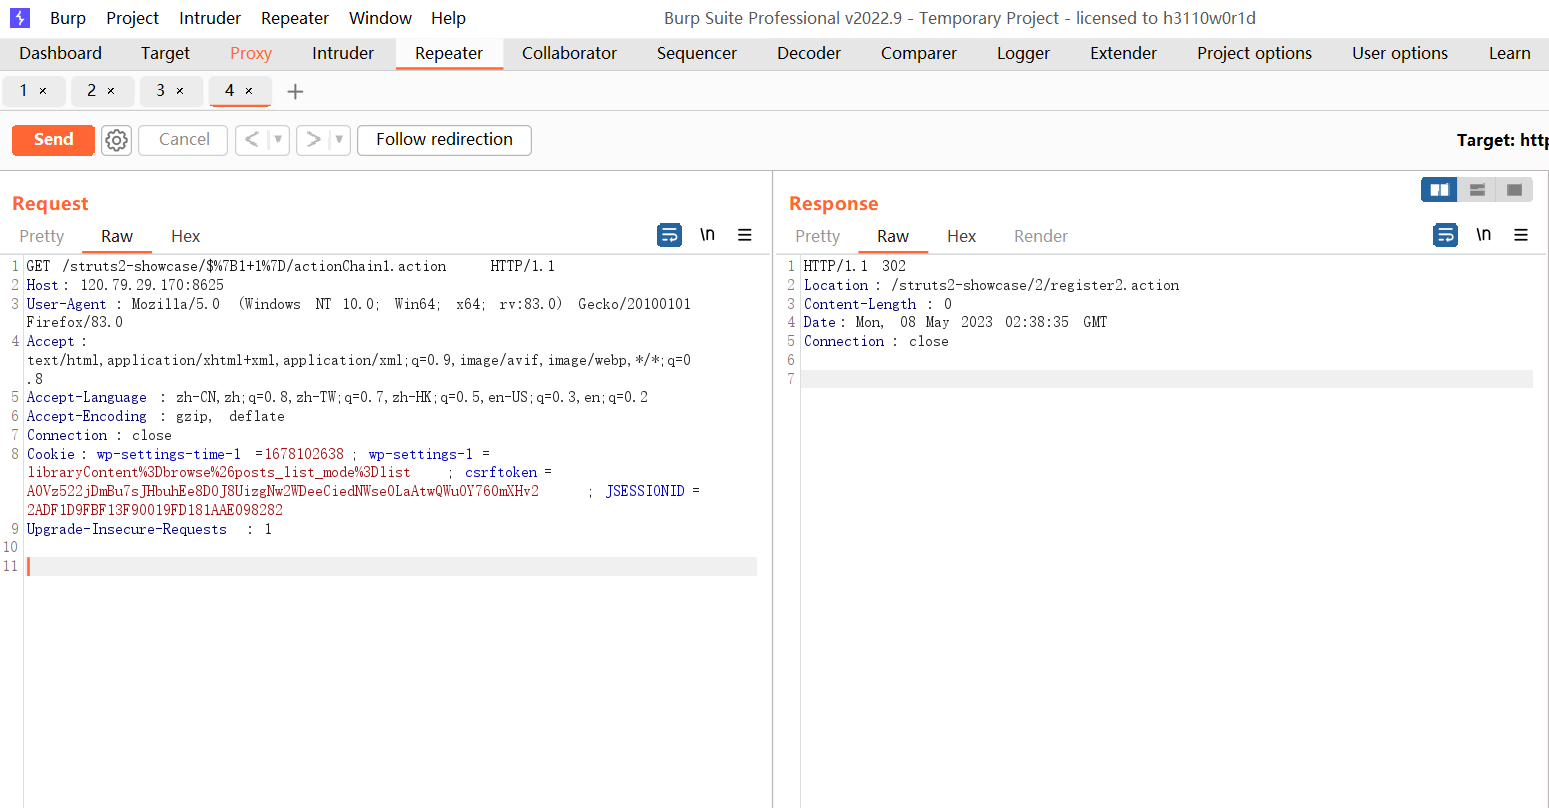Switch to Collaborator tab
This screenshot has height=808, width=1549.
[569, 53]
